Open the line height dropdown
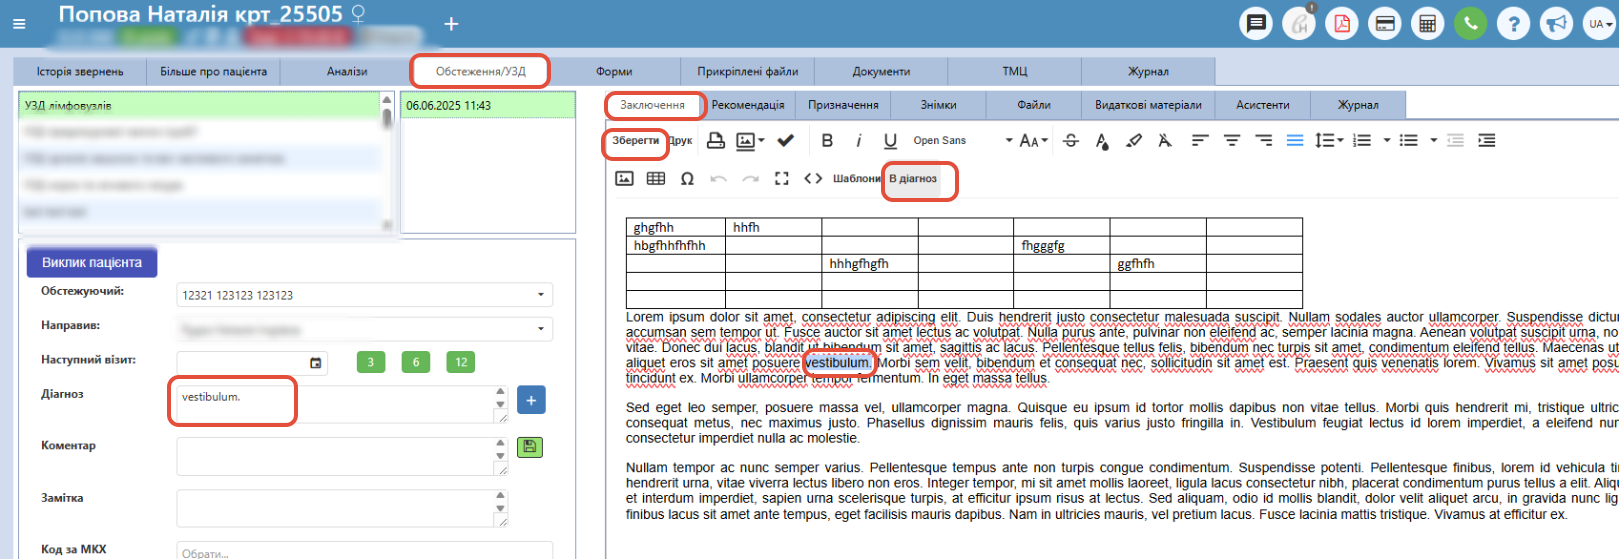This screenshot has width=1619, height=559. pos(1328,141)
